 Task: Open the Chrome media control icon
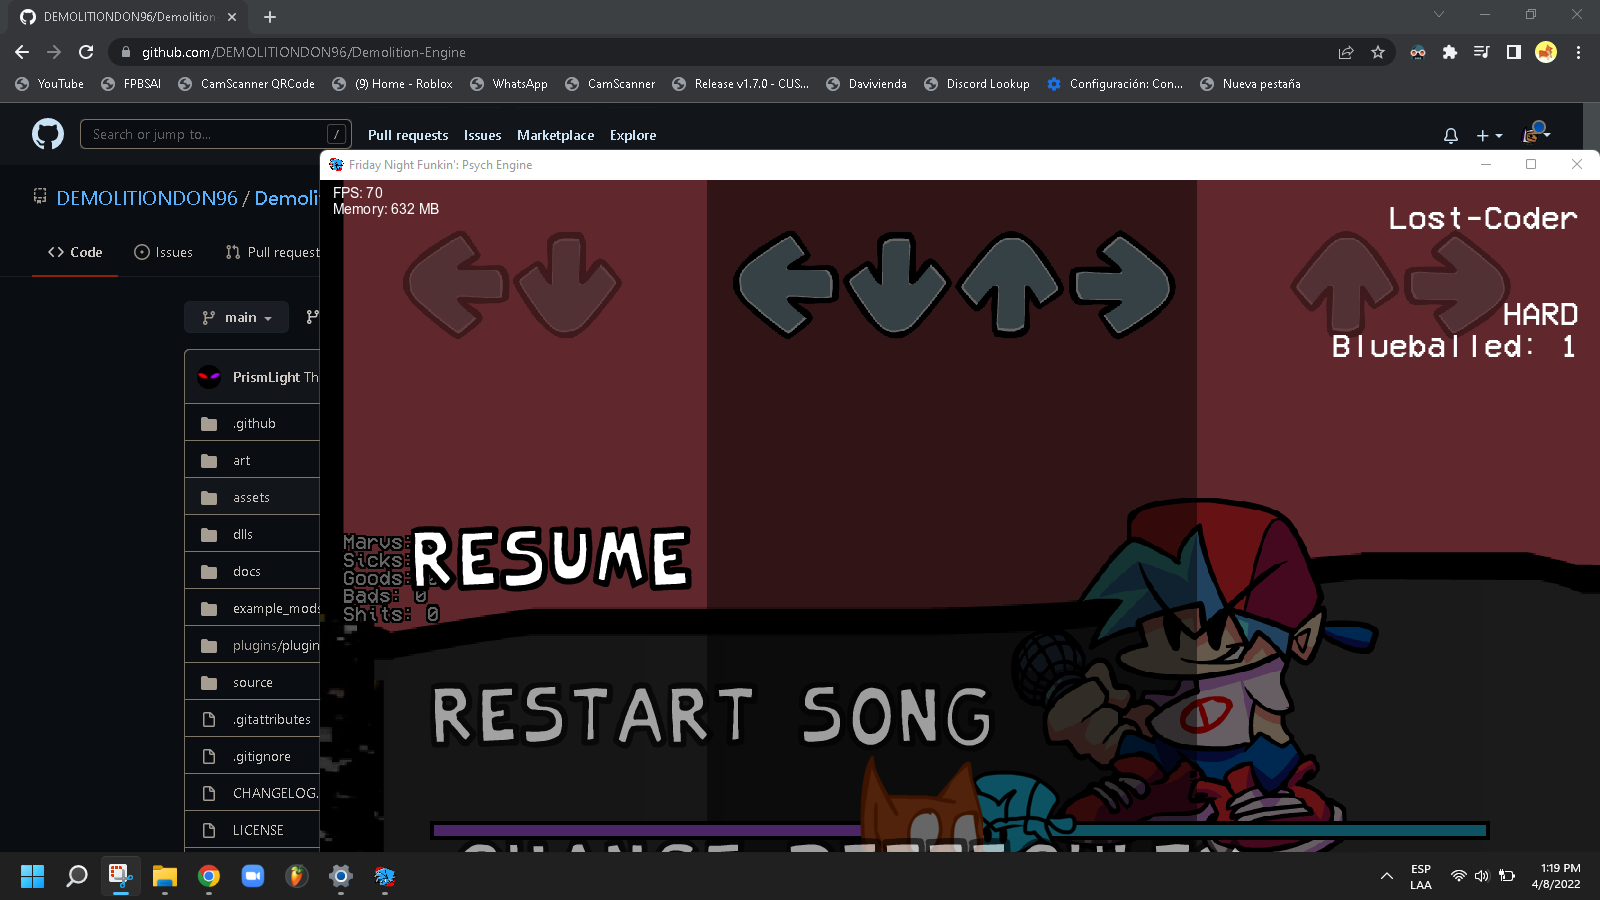[1482, 52]
